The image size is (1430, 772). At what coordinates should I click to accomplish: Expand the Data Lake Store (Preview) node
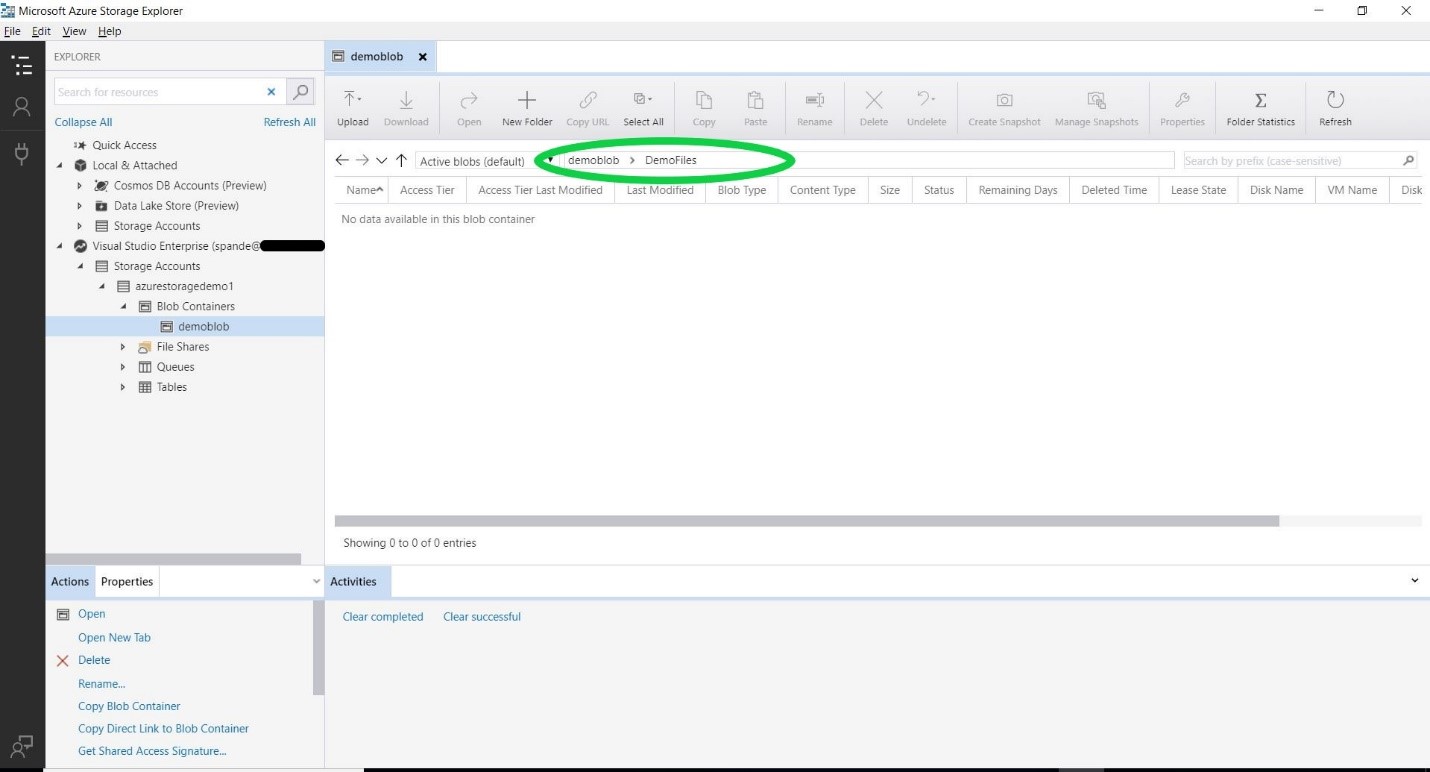coord(80,205)
